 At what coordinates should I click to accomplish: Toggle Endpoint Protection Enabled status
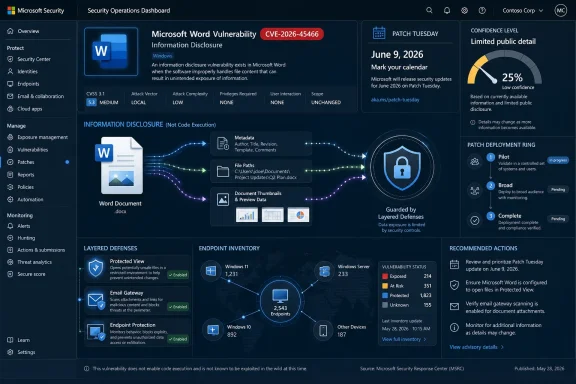tap(178, 339)
